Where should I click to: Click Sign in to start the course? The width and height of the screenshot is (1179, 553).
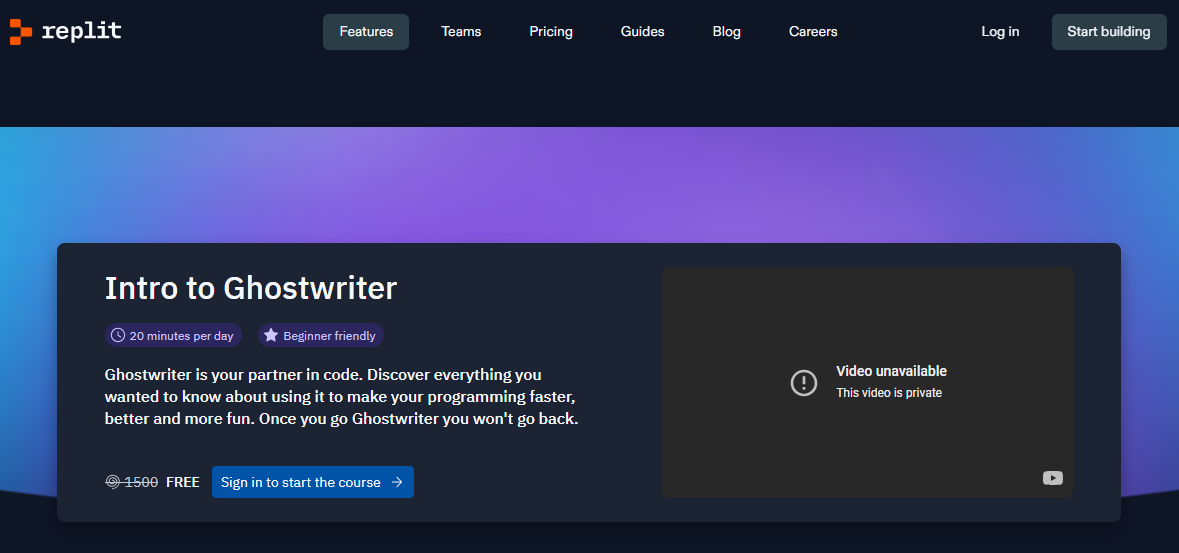(x=313, y=482)
